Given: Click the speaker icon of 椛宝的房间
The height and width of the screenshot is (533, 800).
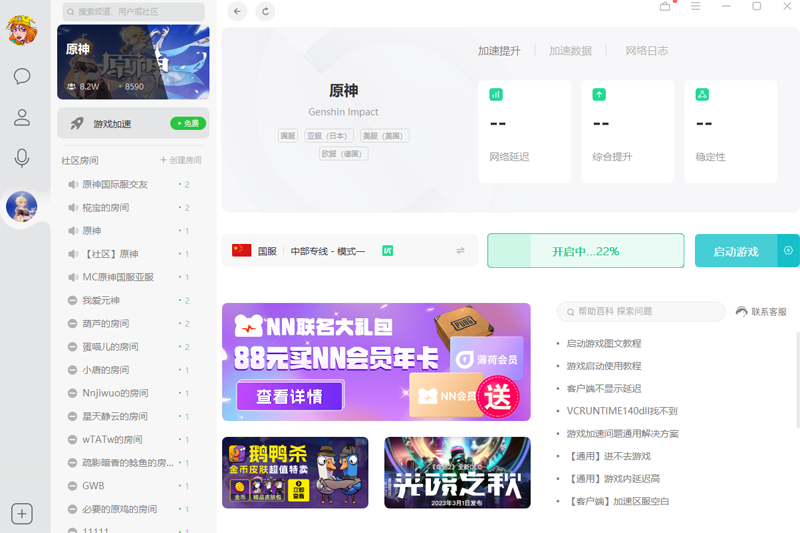Looking at the screenshot, I should [73, 208].
